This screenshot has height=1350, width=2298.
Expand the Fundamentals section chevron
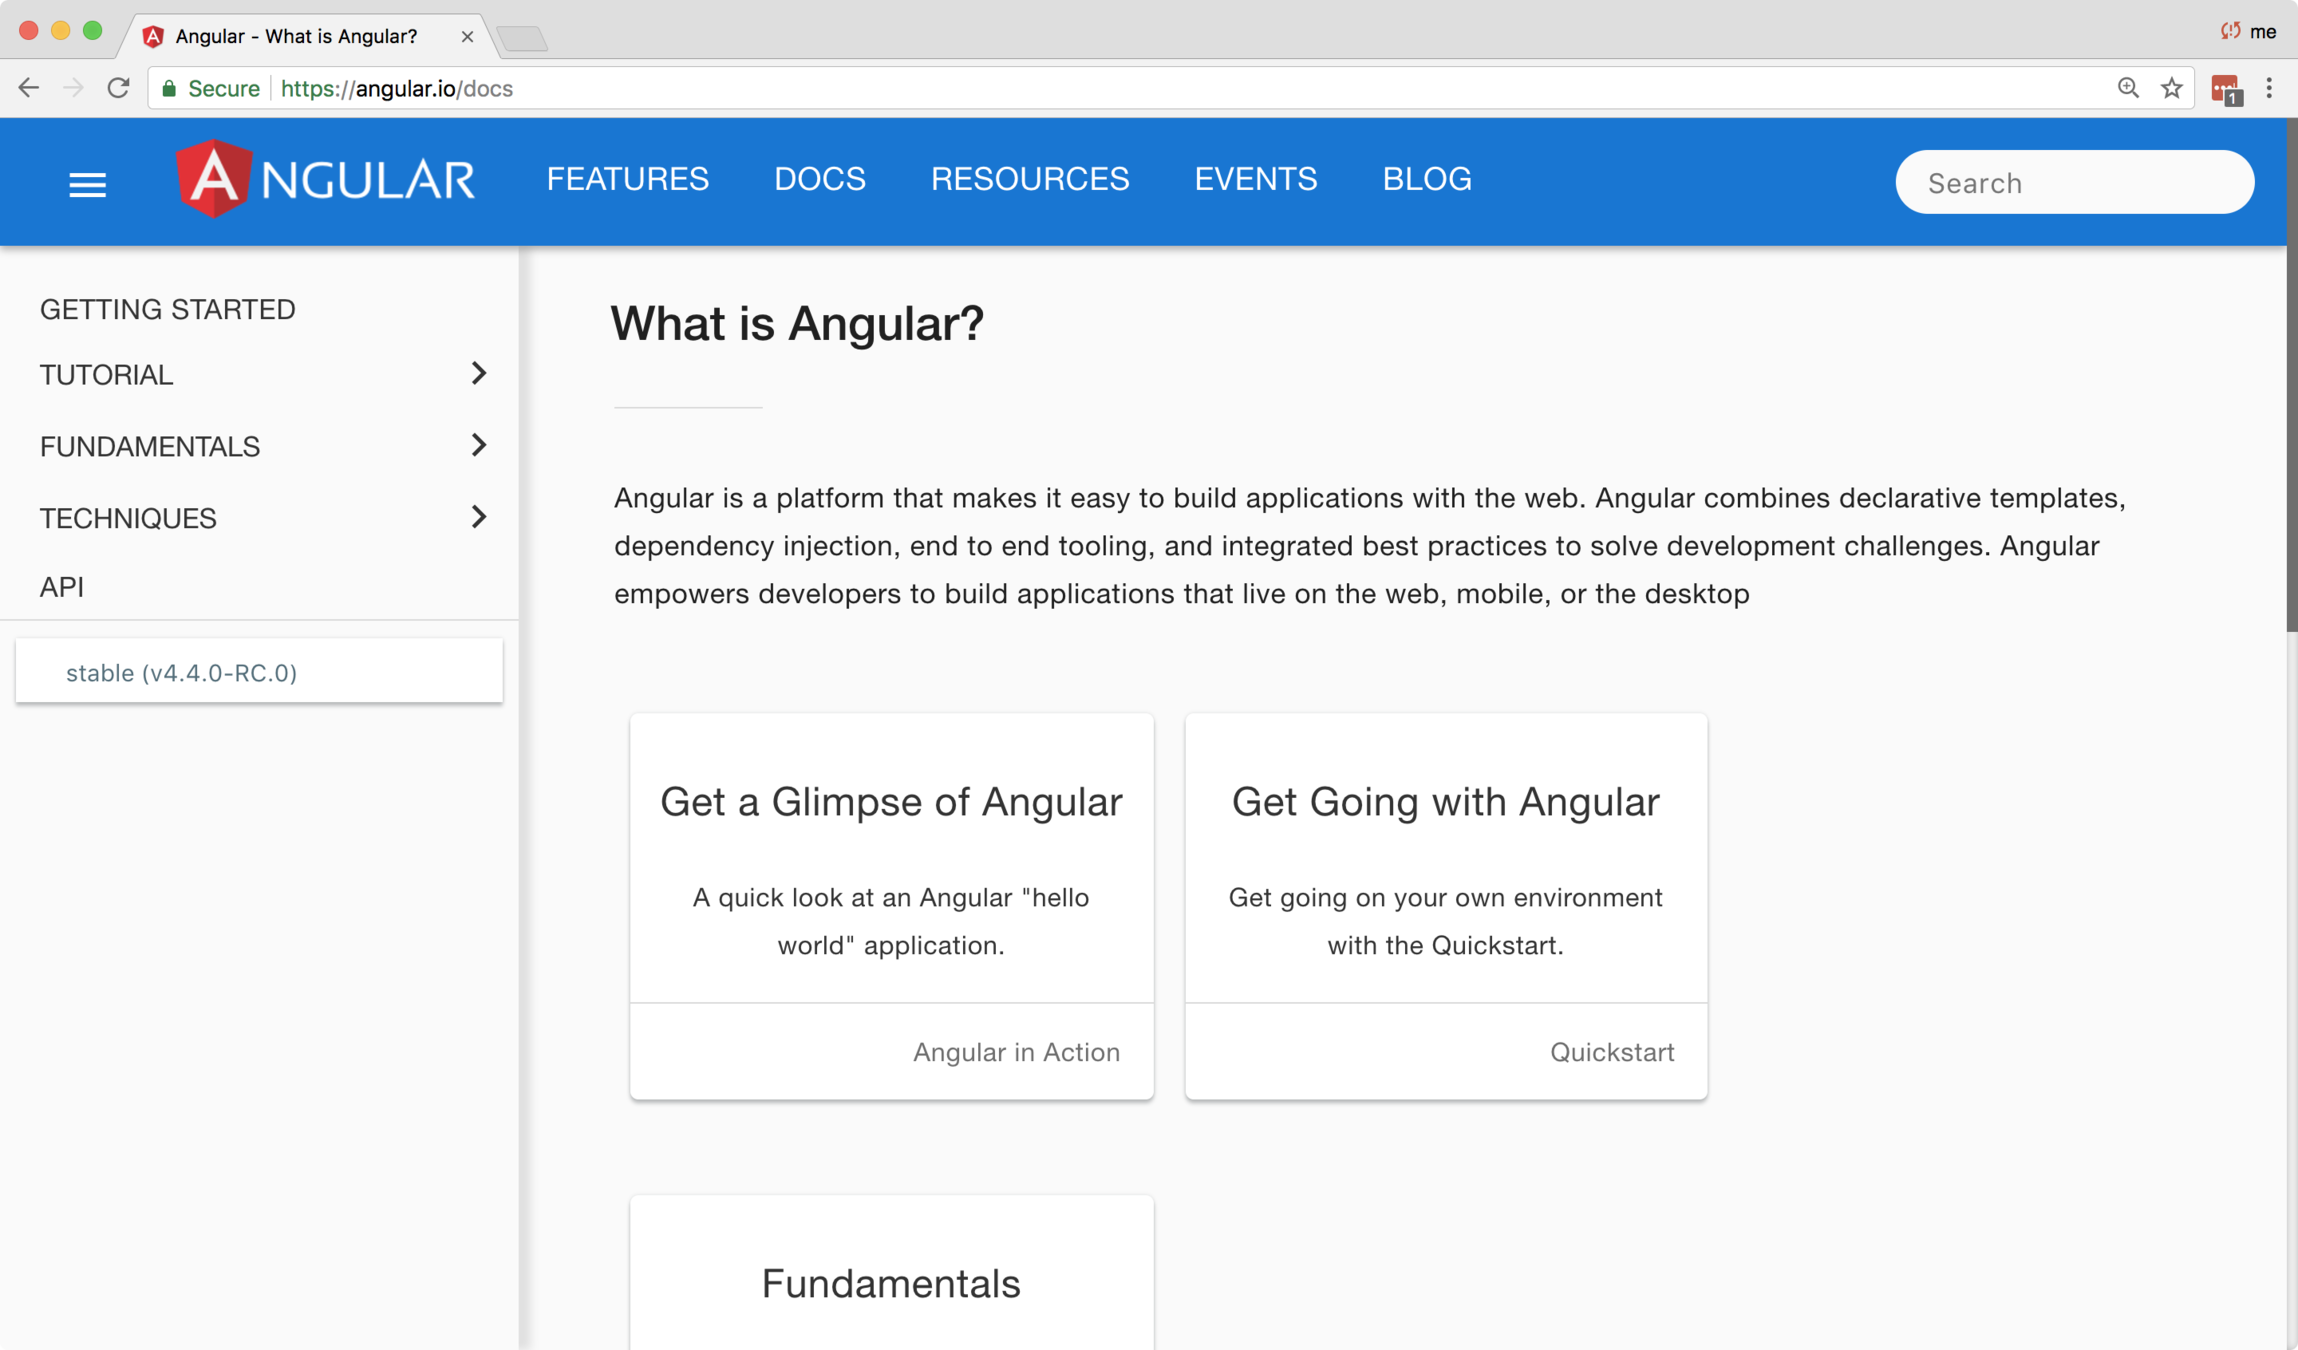pyautogui.click(x=478, y=445)
